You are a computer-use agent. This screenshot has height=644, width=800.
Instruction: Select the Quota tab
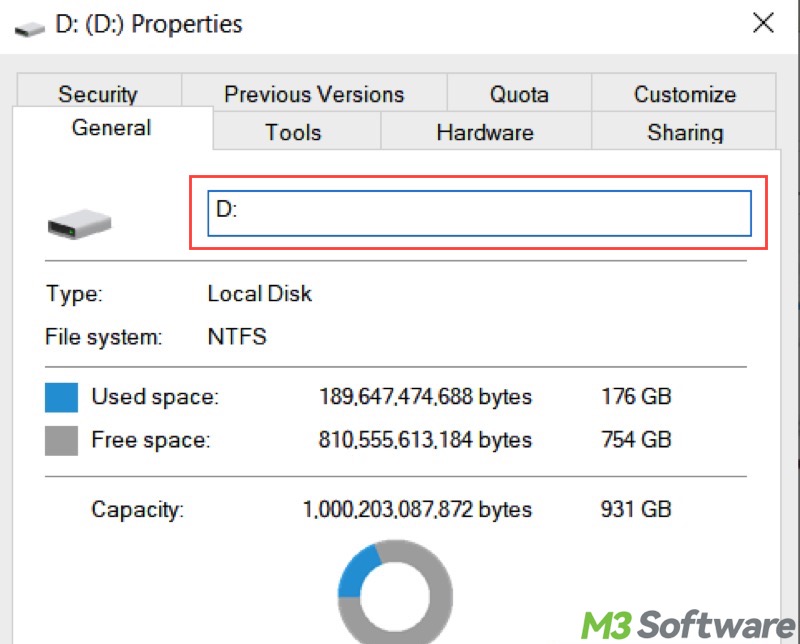(519, 95)
